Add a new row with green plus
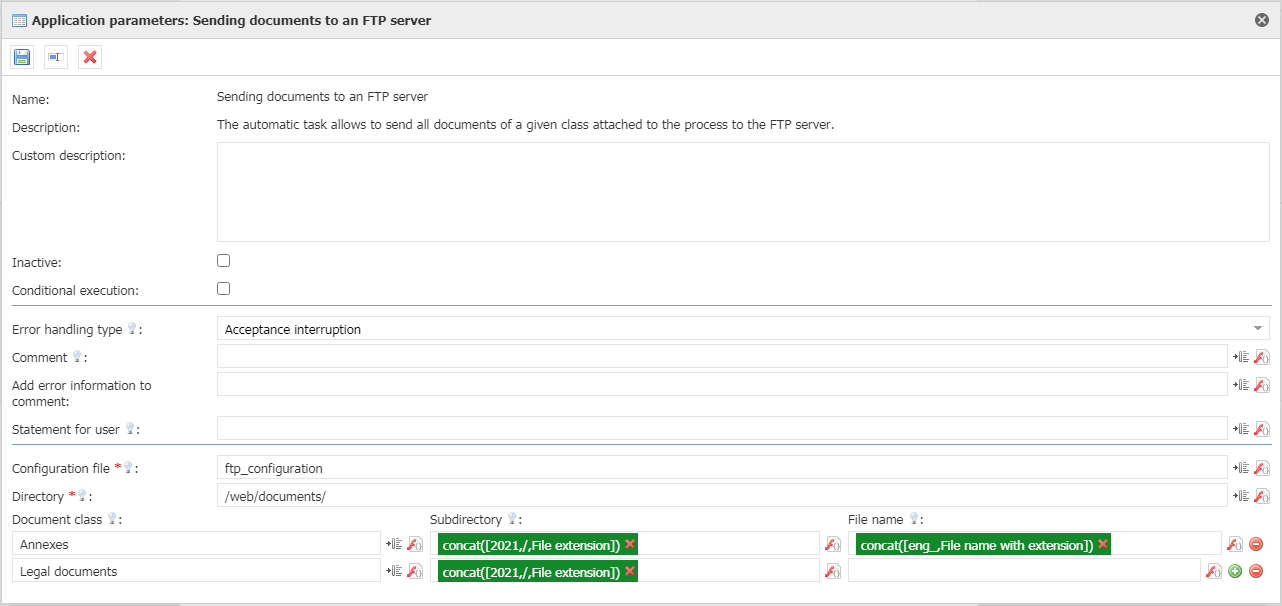The width and height of the screenshot is (1282, 606). pyautogui.click(x=1235, y=572)
